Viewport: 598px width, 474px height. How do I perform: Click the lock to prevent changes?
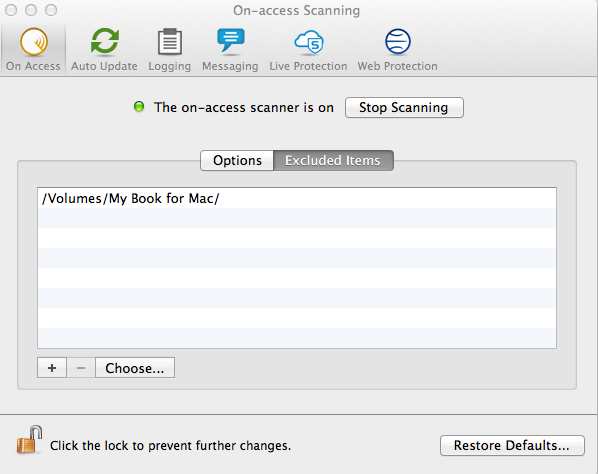click(x=29, y=440)
